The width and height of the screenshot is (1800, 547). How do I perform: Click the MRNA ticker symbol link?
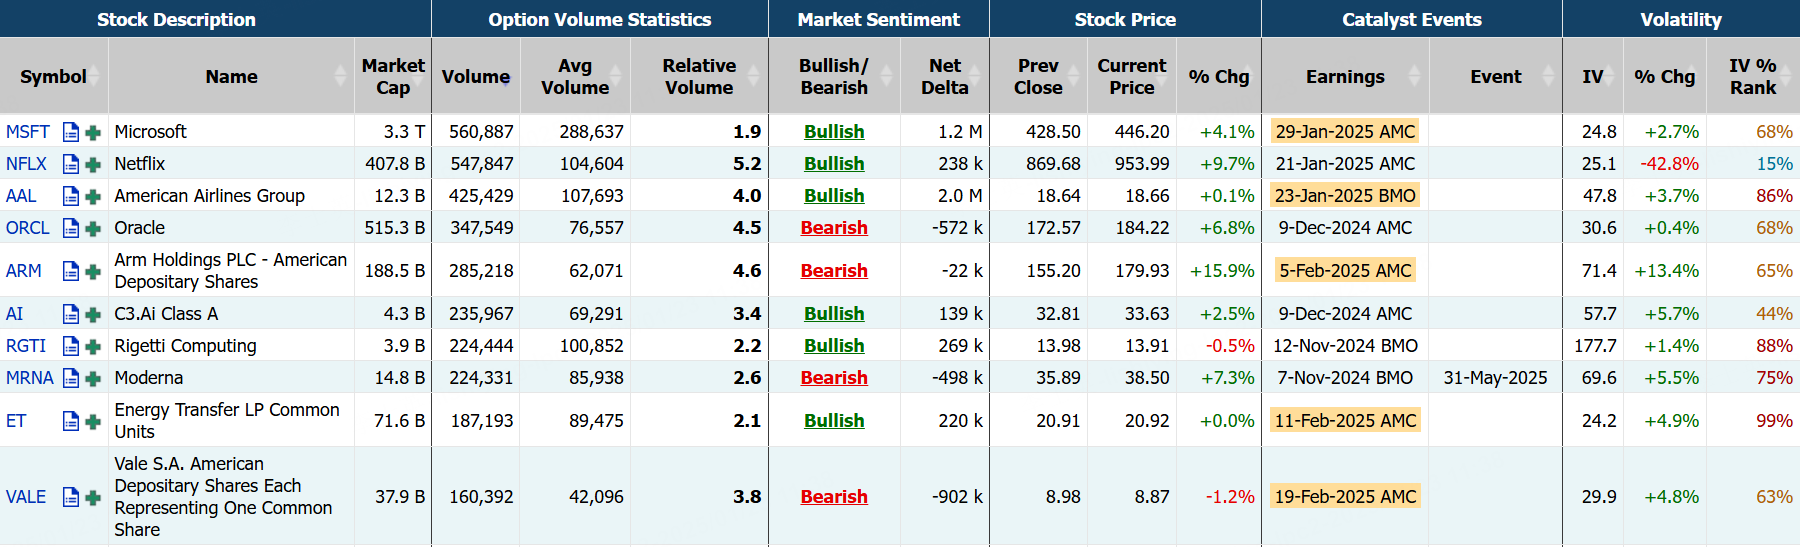(x=29, y=378)
